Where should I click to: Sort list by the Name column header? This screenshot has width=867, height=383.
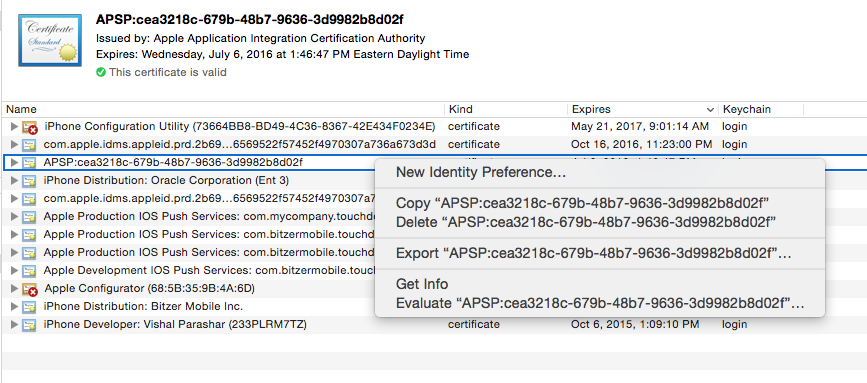(x=223, y=109)
